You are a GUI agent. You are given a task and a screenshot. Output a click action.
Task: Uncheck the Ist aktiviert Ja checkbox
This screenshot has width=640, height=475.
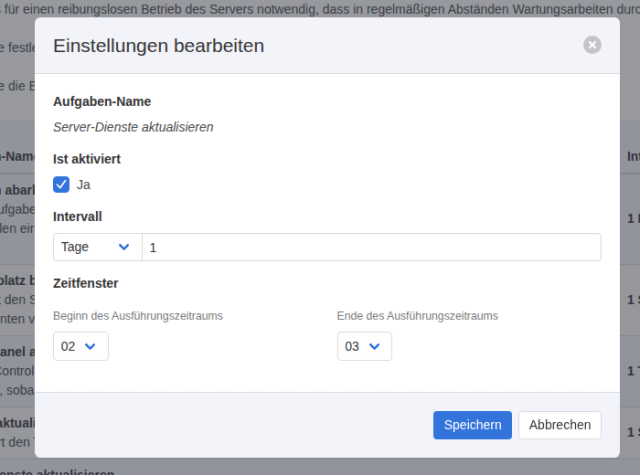click(61, 184)
